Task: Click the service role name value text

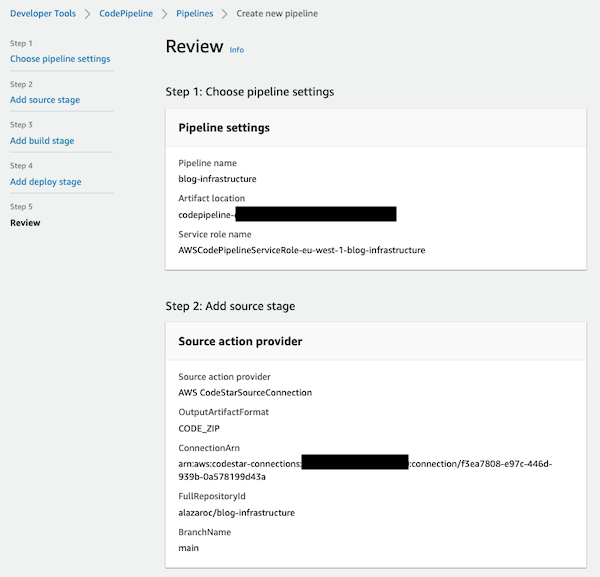Action: click(302, 250)
